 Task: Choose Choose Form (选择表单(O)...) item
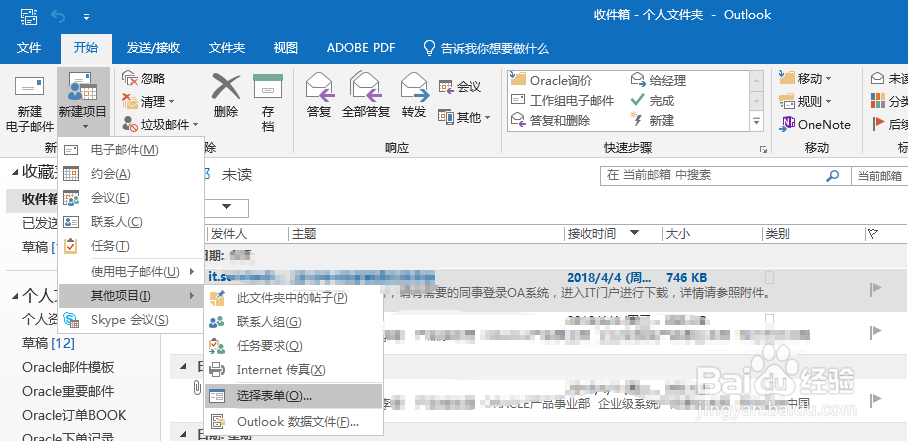tap(294, 396)
